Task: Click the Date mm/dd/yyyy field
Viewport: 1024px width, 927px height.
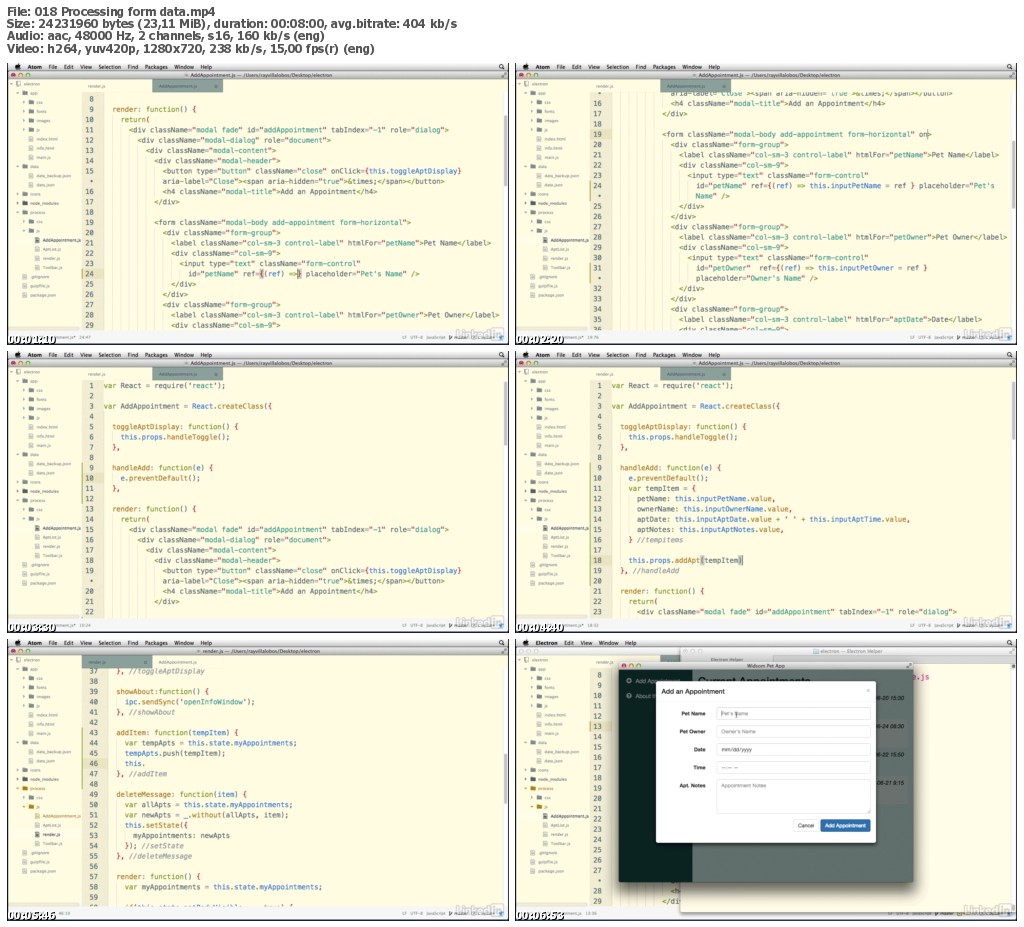Action: click(x=793, y=749)
